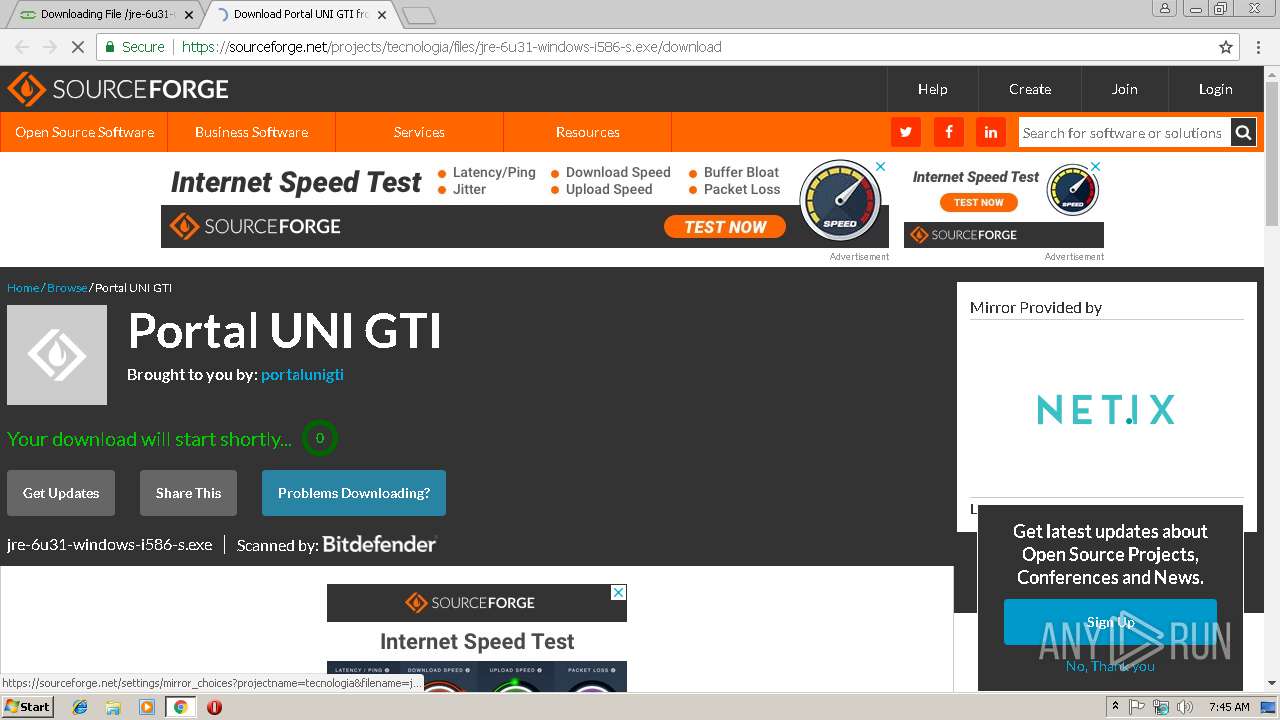Open a new browser tab
The width and height of the screenshot is (1280, 720).
click(418, 15)
